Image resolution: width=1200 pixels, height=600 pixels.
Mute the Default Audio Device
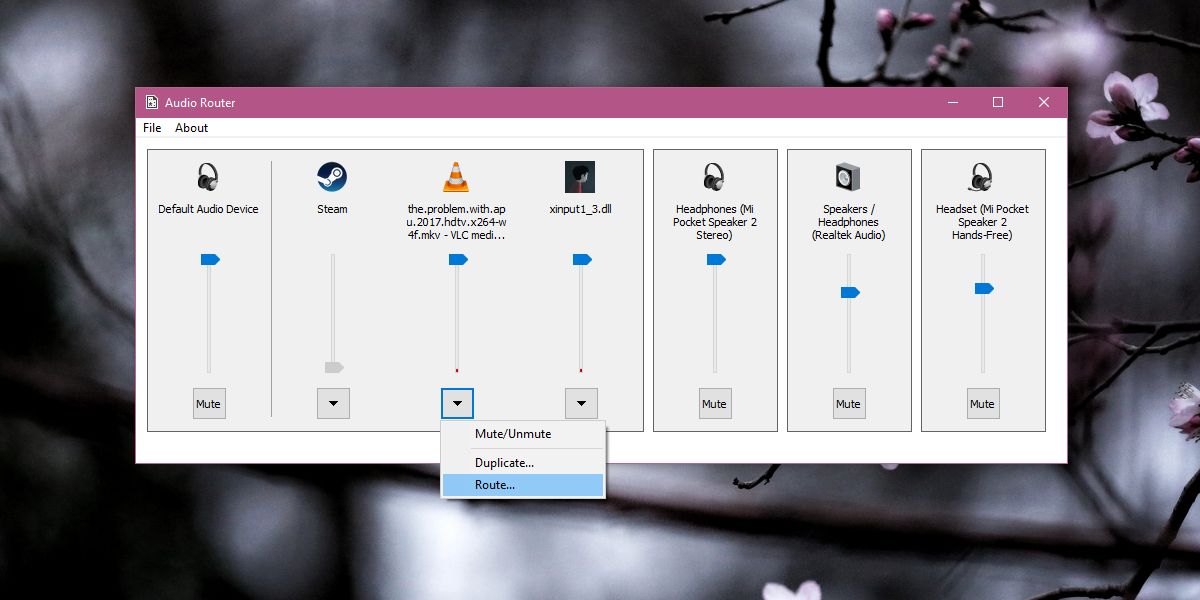(208, 404)
